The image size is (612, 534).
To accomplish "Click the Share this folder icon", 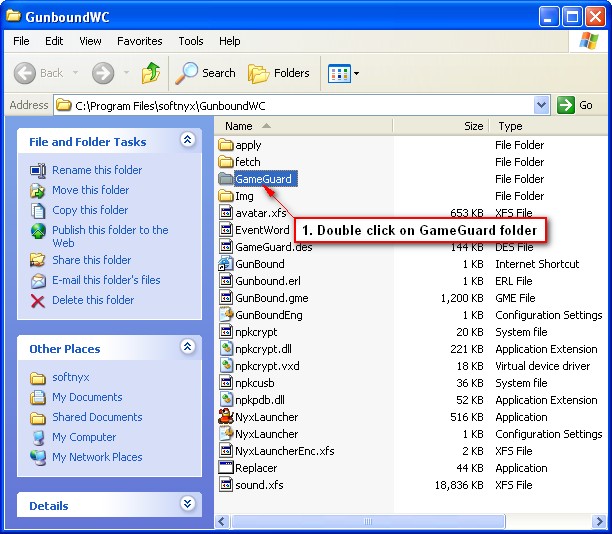I will pos(38,260).
